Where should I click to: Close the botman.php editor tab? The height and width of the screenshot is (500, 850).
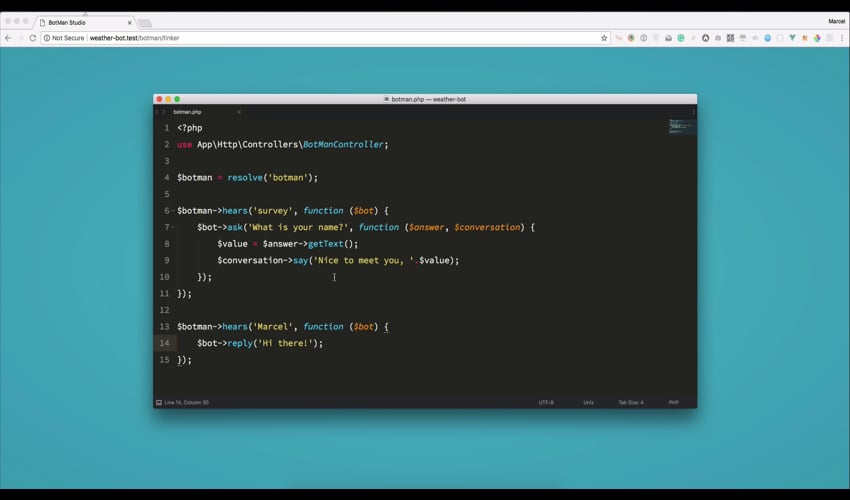[239, 112]
